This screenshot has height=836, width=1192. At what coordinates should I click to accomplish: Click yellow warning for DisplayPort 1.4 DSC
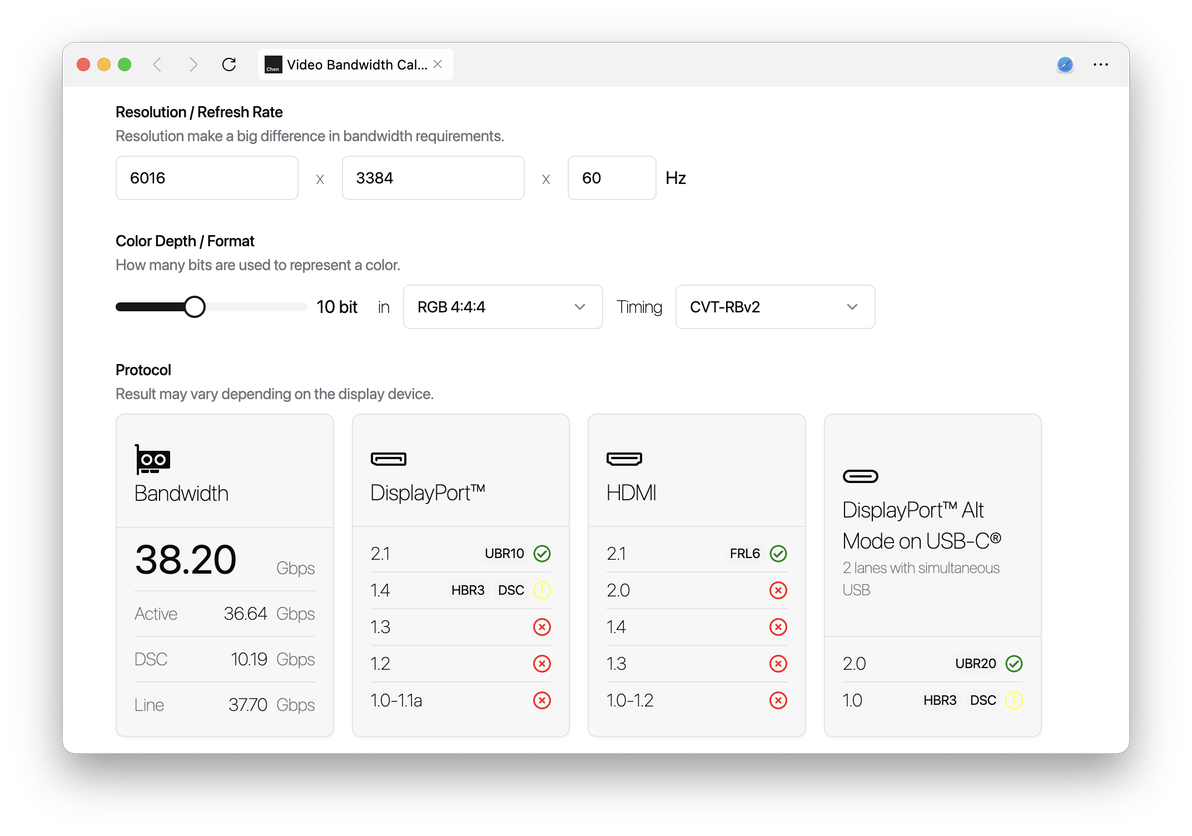click(x=542, y=591)
